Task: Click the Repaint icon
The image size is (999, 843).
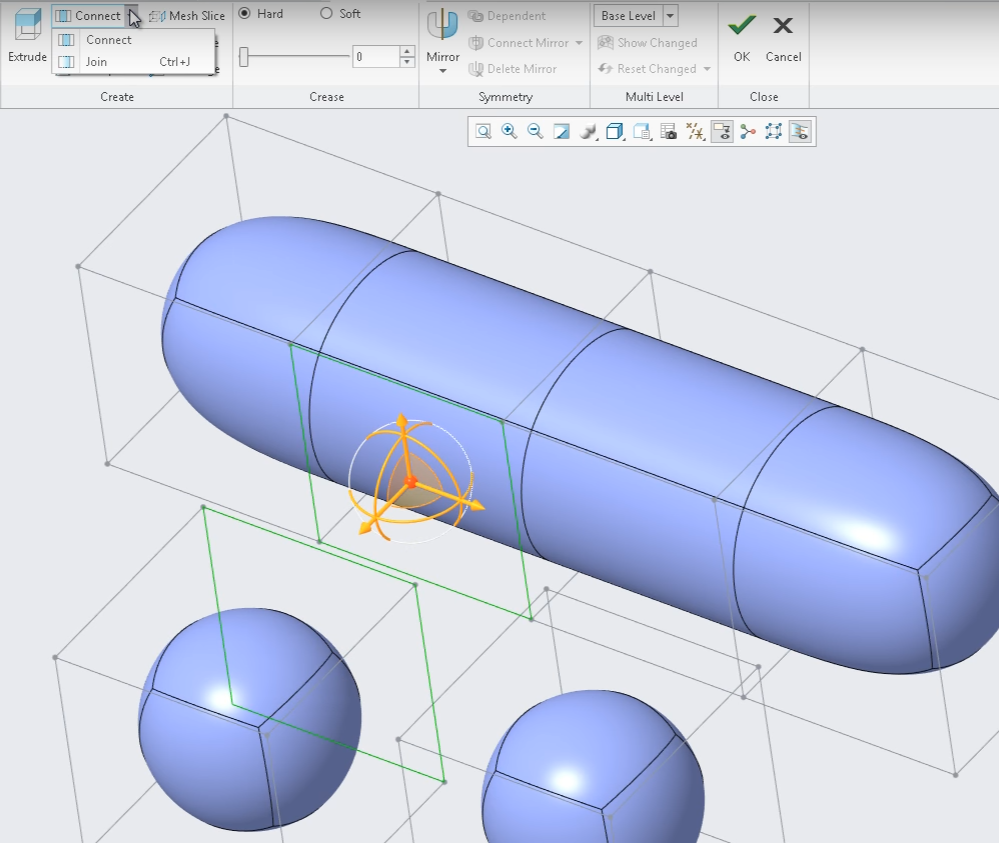Action: click(561, 132)
